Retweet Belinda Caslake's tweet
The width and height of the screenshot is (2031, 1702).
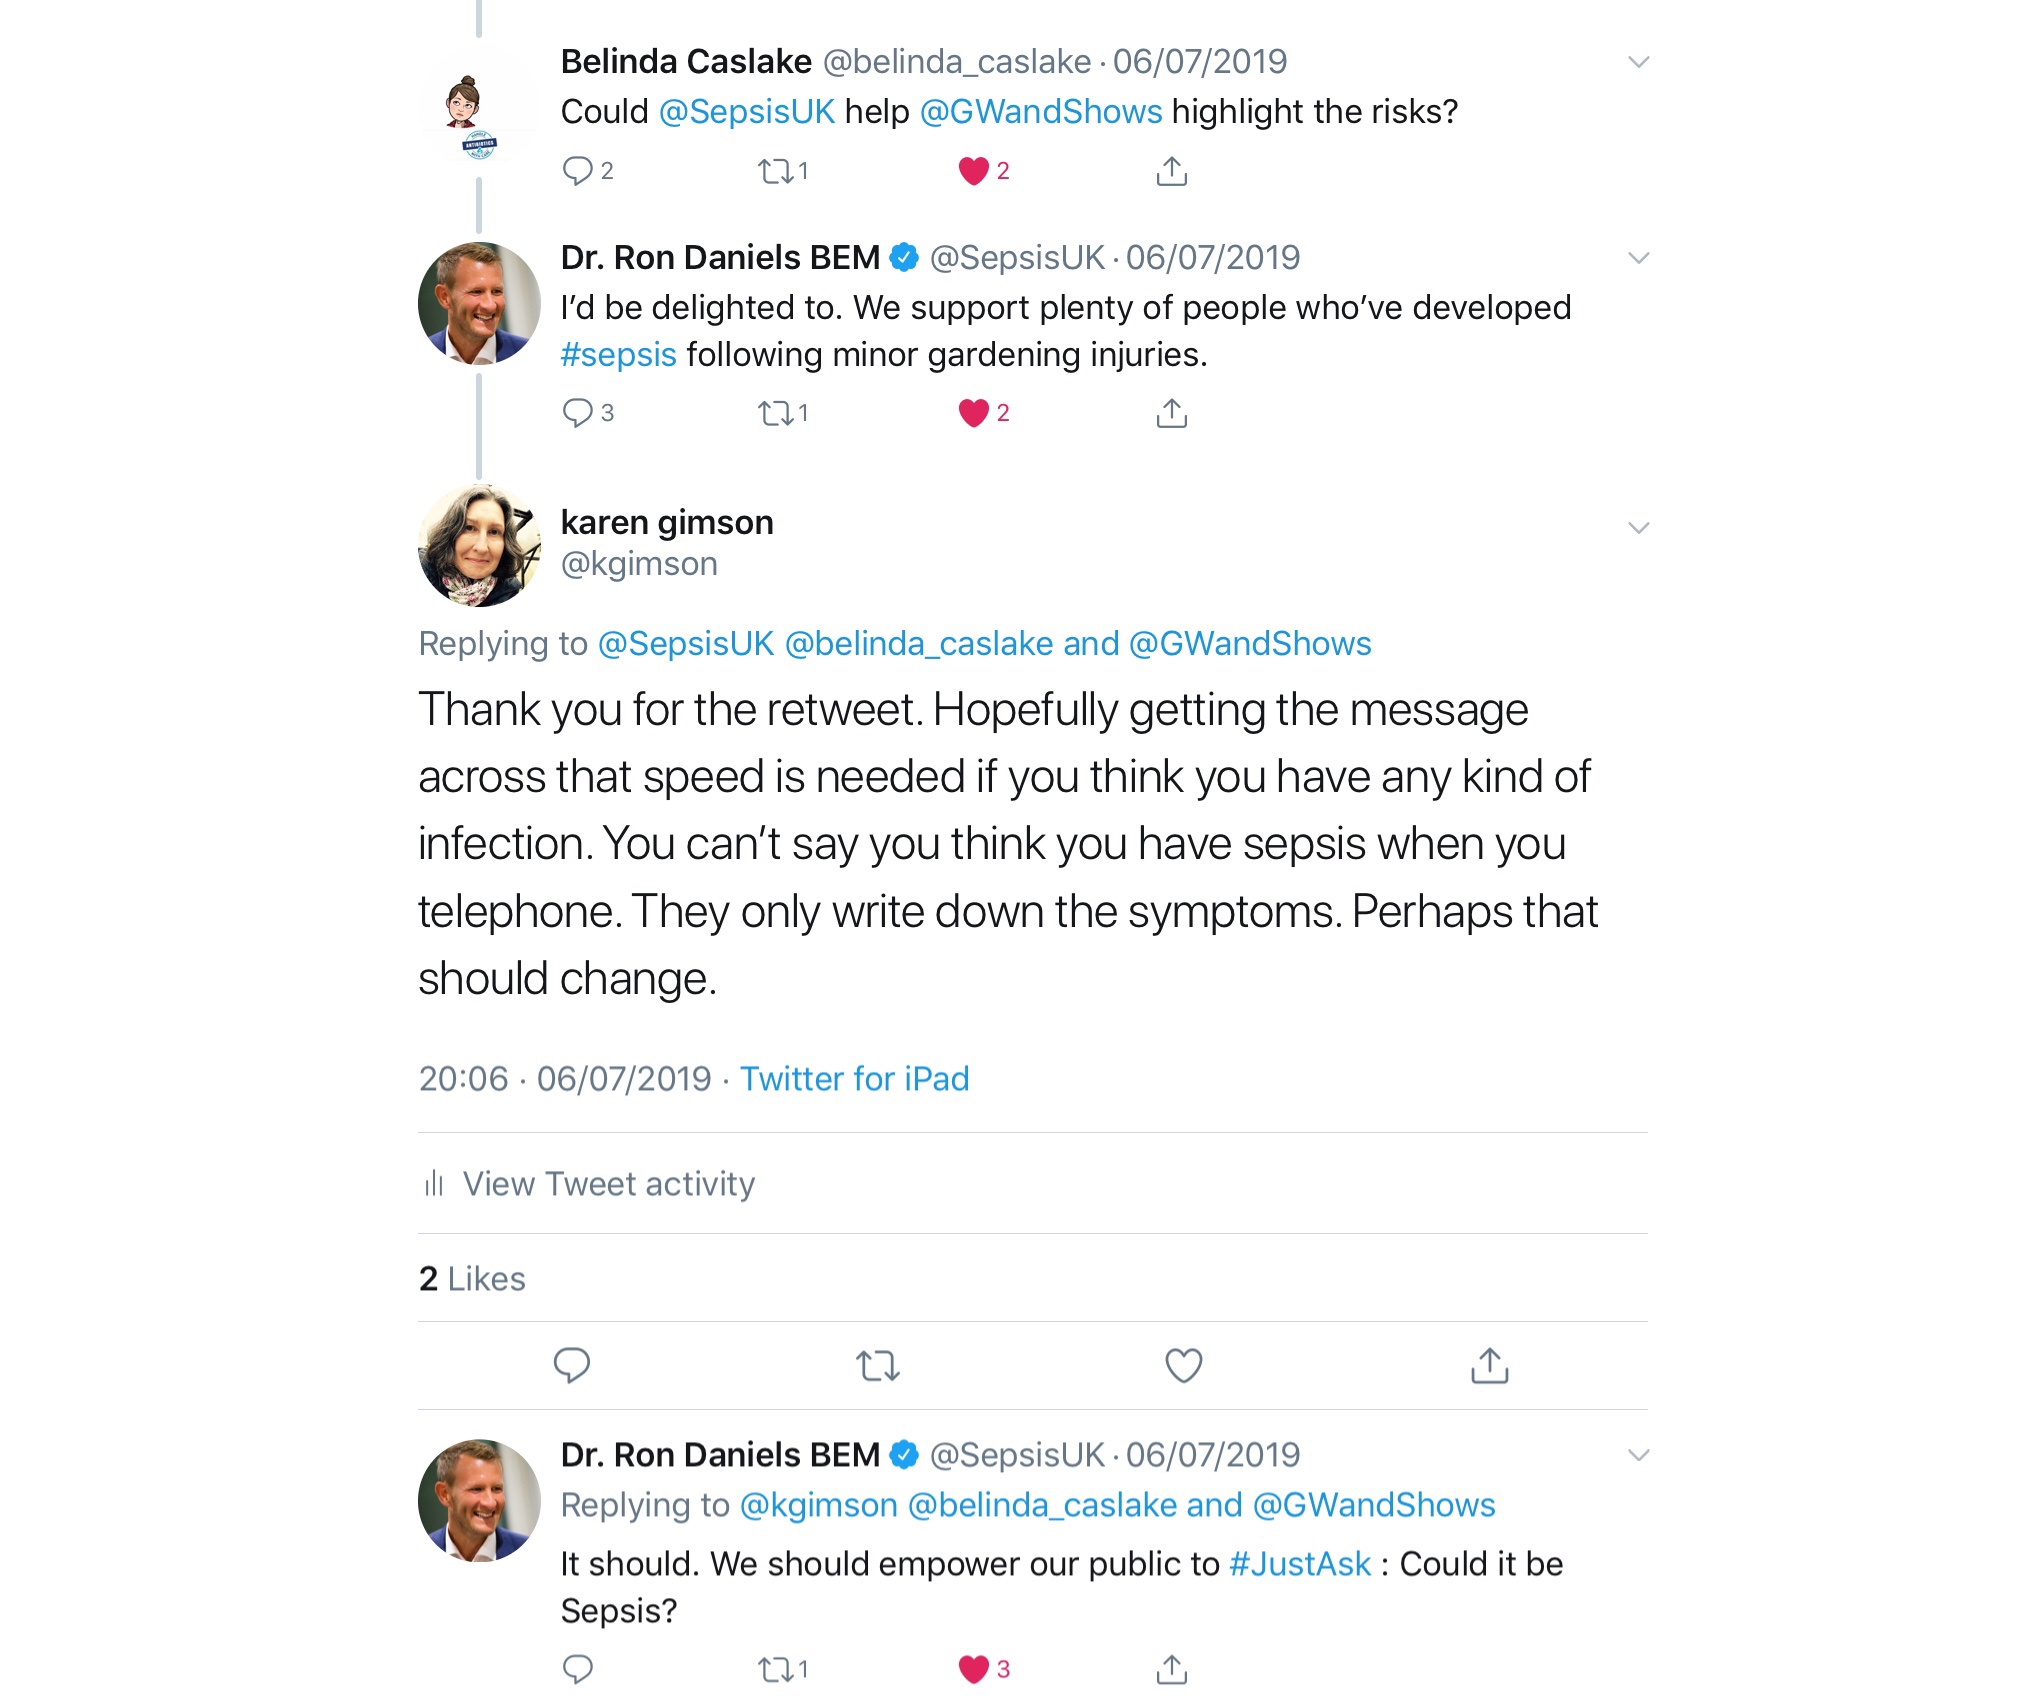pyautogui.click(x=776, y=171)
